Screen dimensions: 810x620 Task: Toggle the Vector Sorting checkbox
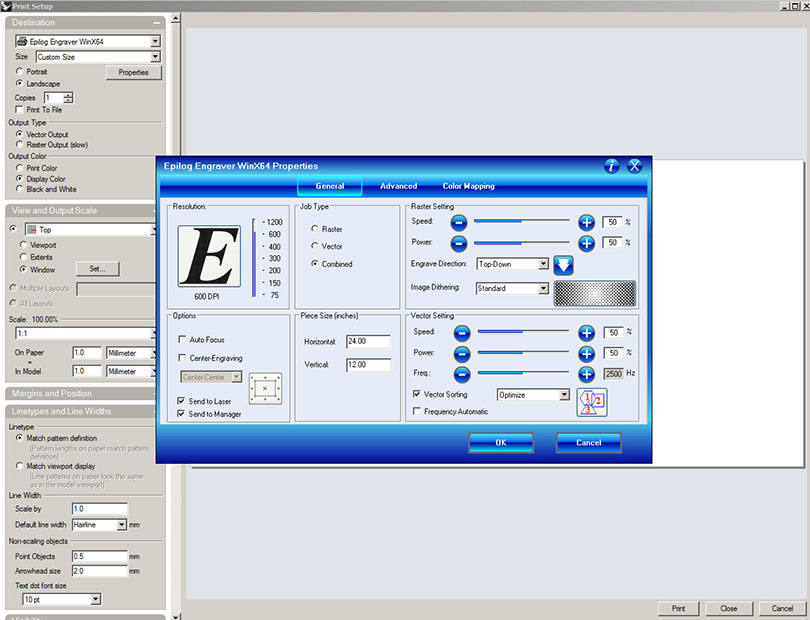(x=416, y=394)
